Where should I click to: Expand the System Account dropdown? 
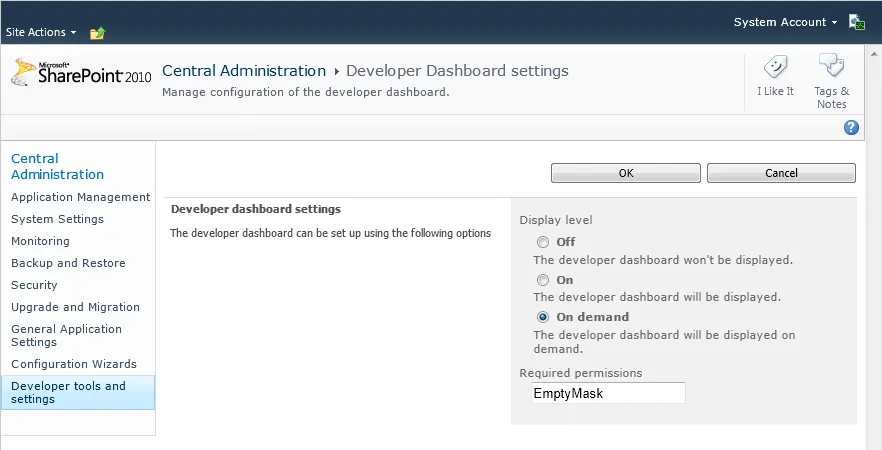[x=785, y=22]
